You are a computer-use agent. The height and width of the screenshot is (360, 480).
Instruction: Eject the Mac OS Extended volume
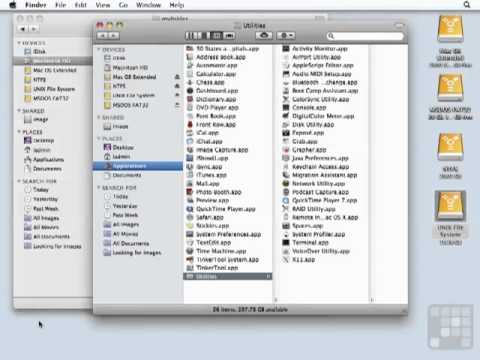177,77
